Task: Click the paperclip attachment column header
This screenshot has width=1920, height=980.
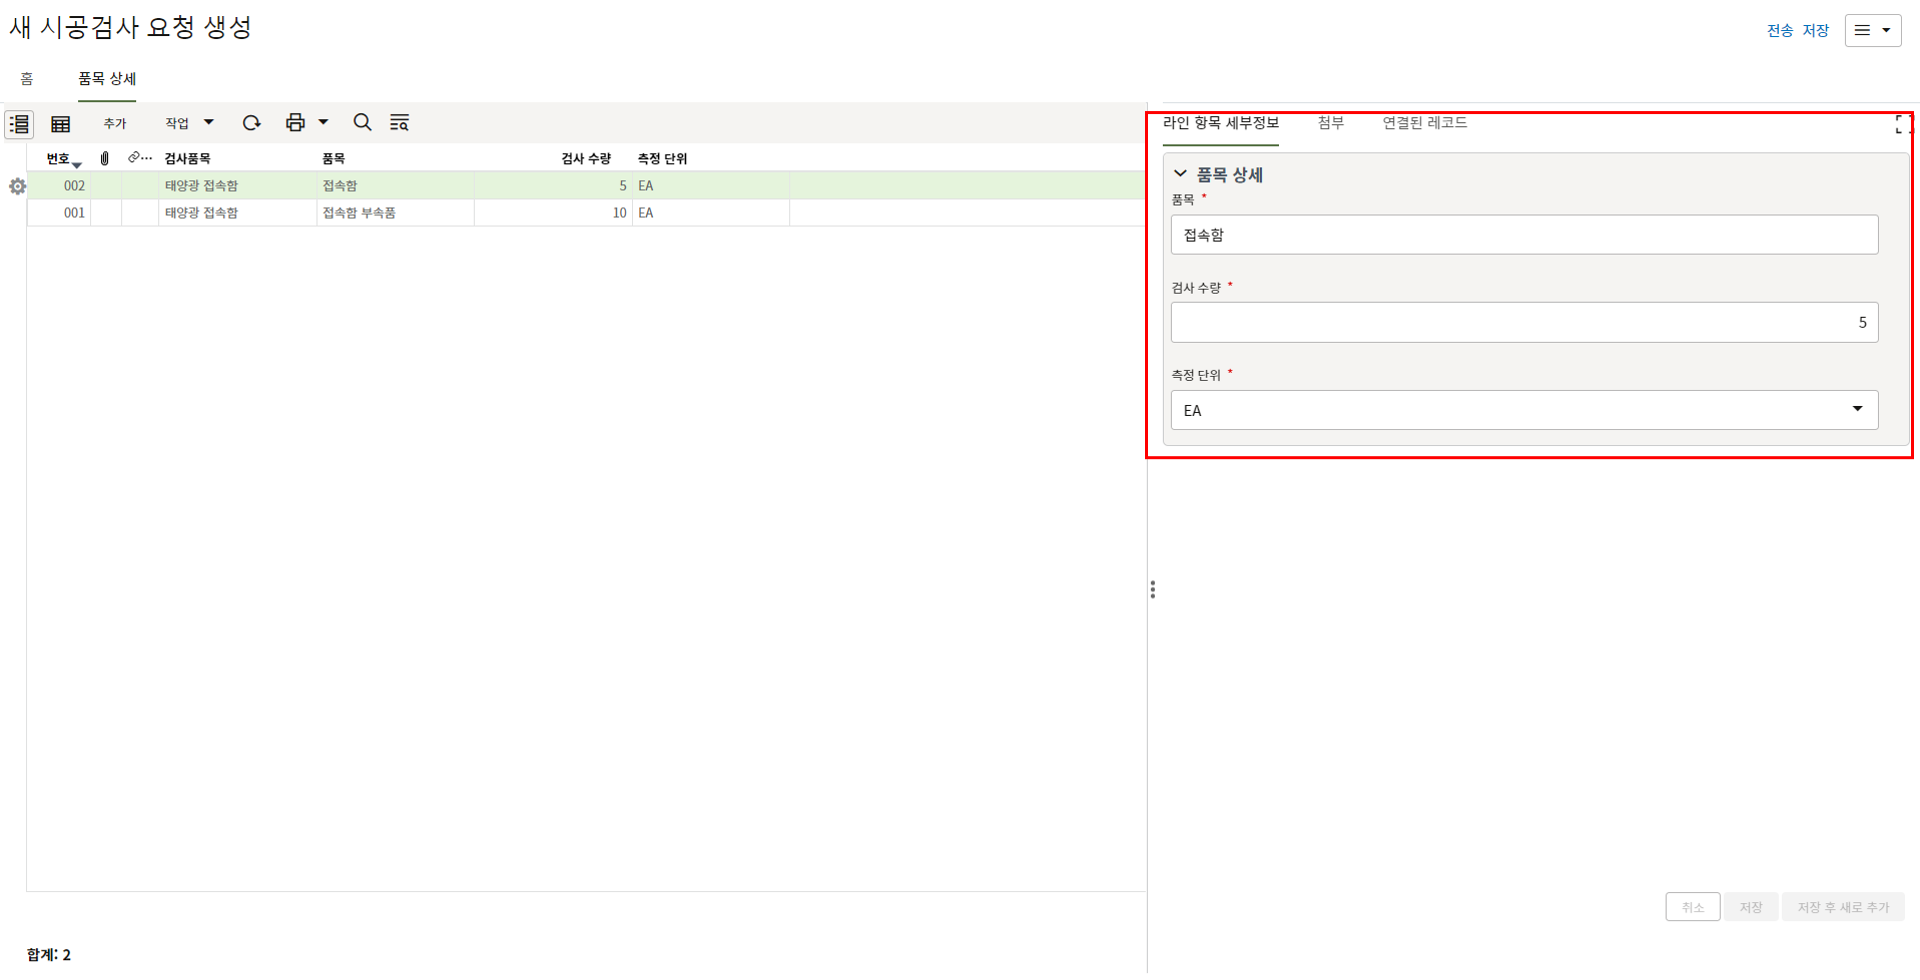Action: (105, 159)
